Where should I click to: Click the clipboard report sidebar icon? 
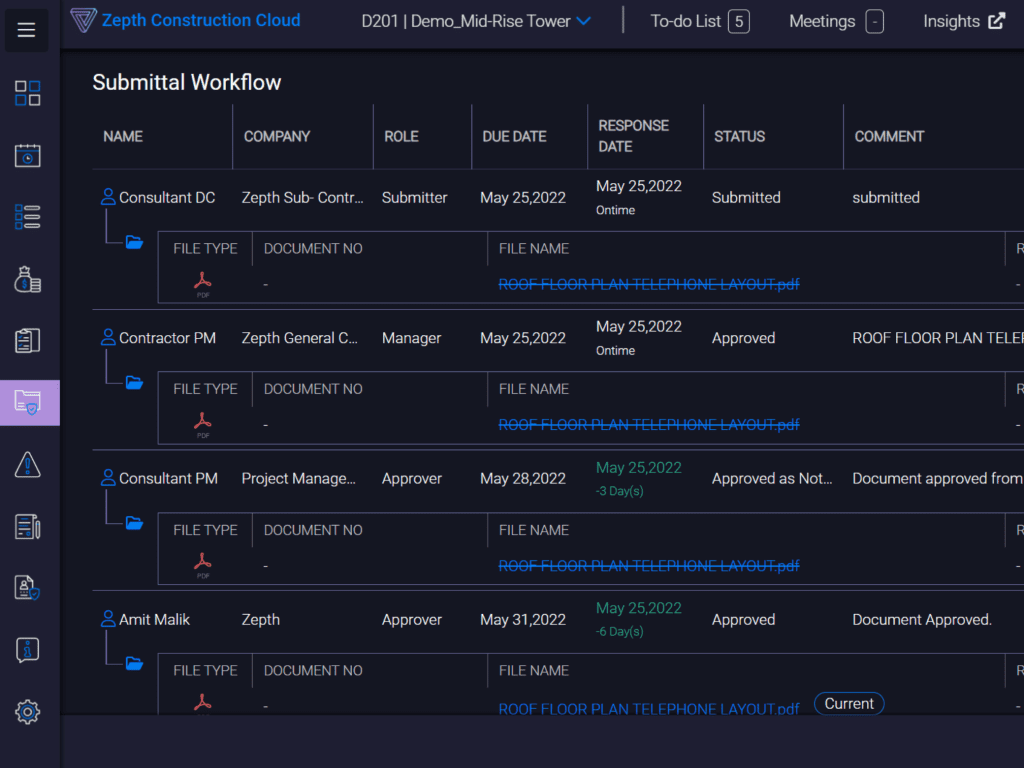tap(28, 341)
